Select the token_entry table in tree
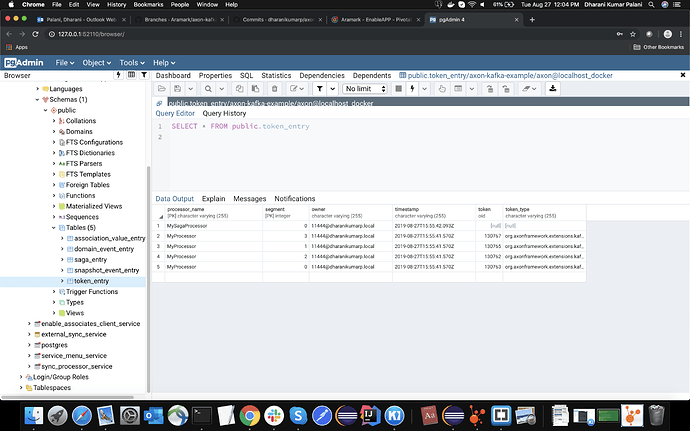The image size is (690, 431). (x=92, y=281)
